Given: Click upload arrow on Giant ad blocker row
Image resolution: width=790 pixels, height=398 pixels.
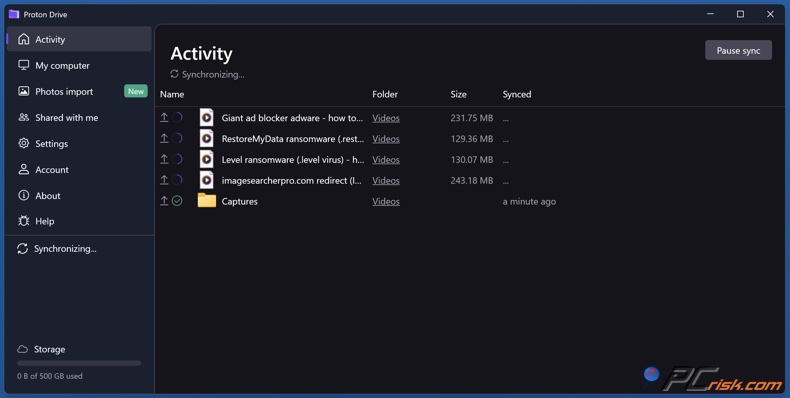Looking at the screenshot, I should (x=164, y=117).
